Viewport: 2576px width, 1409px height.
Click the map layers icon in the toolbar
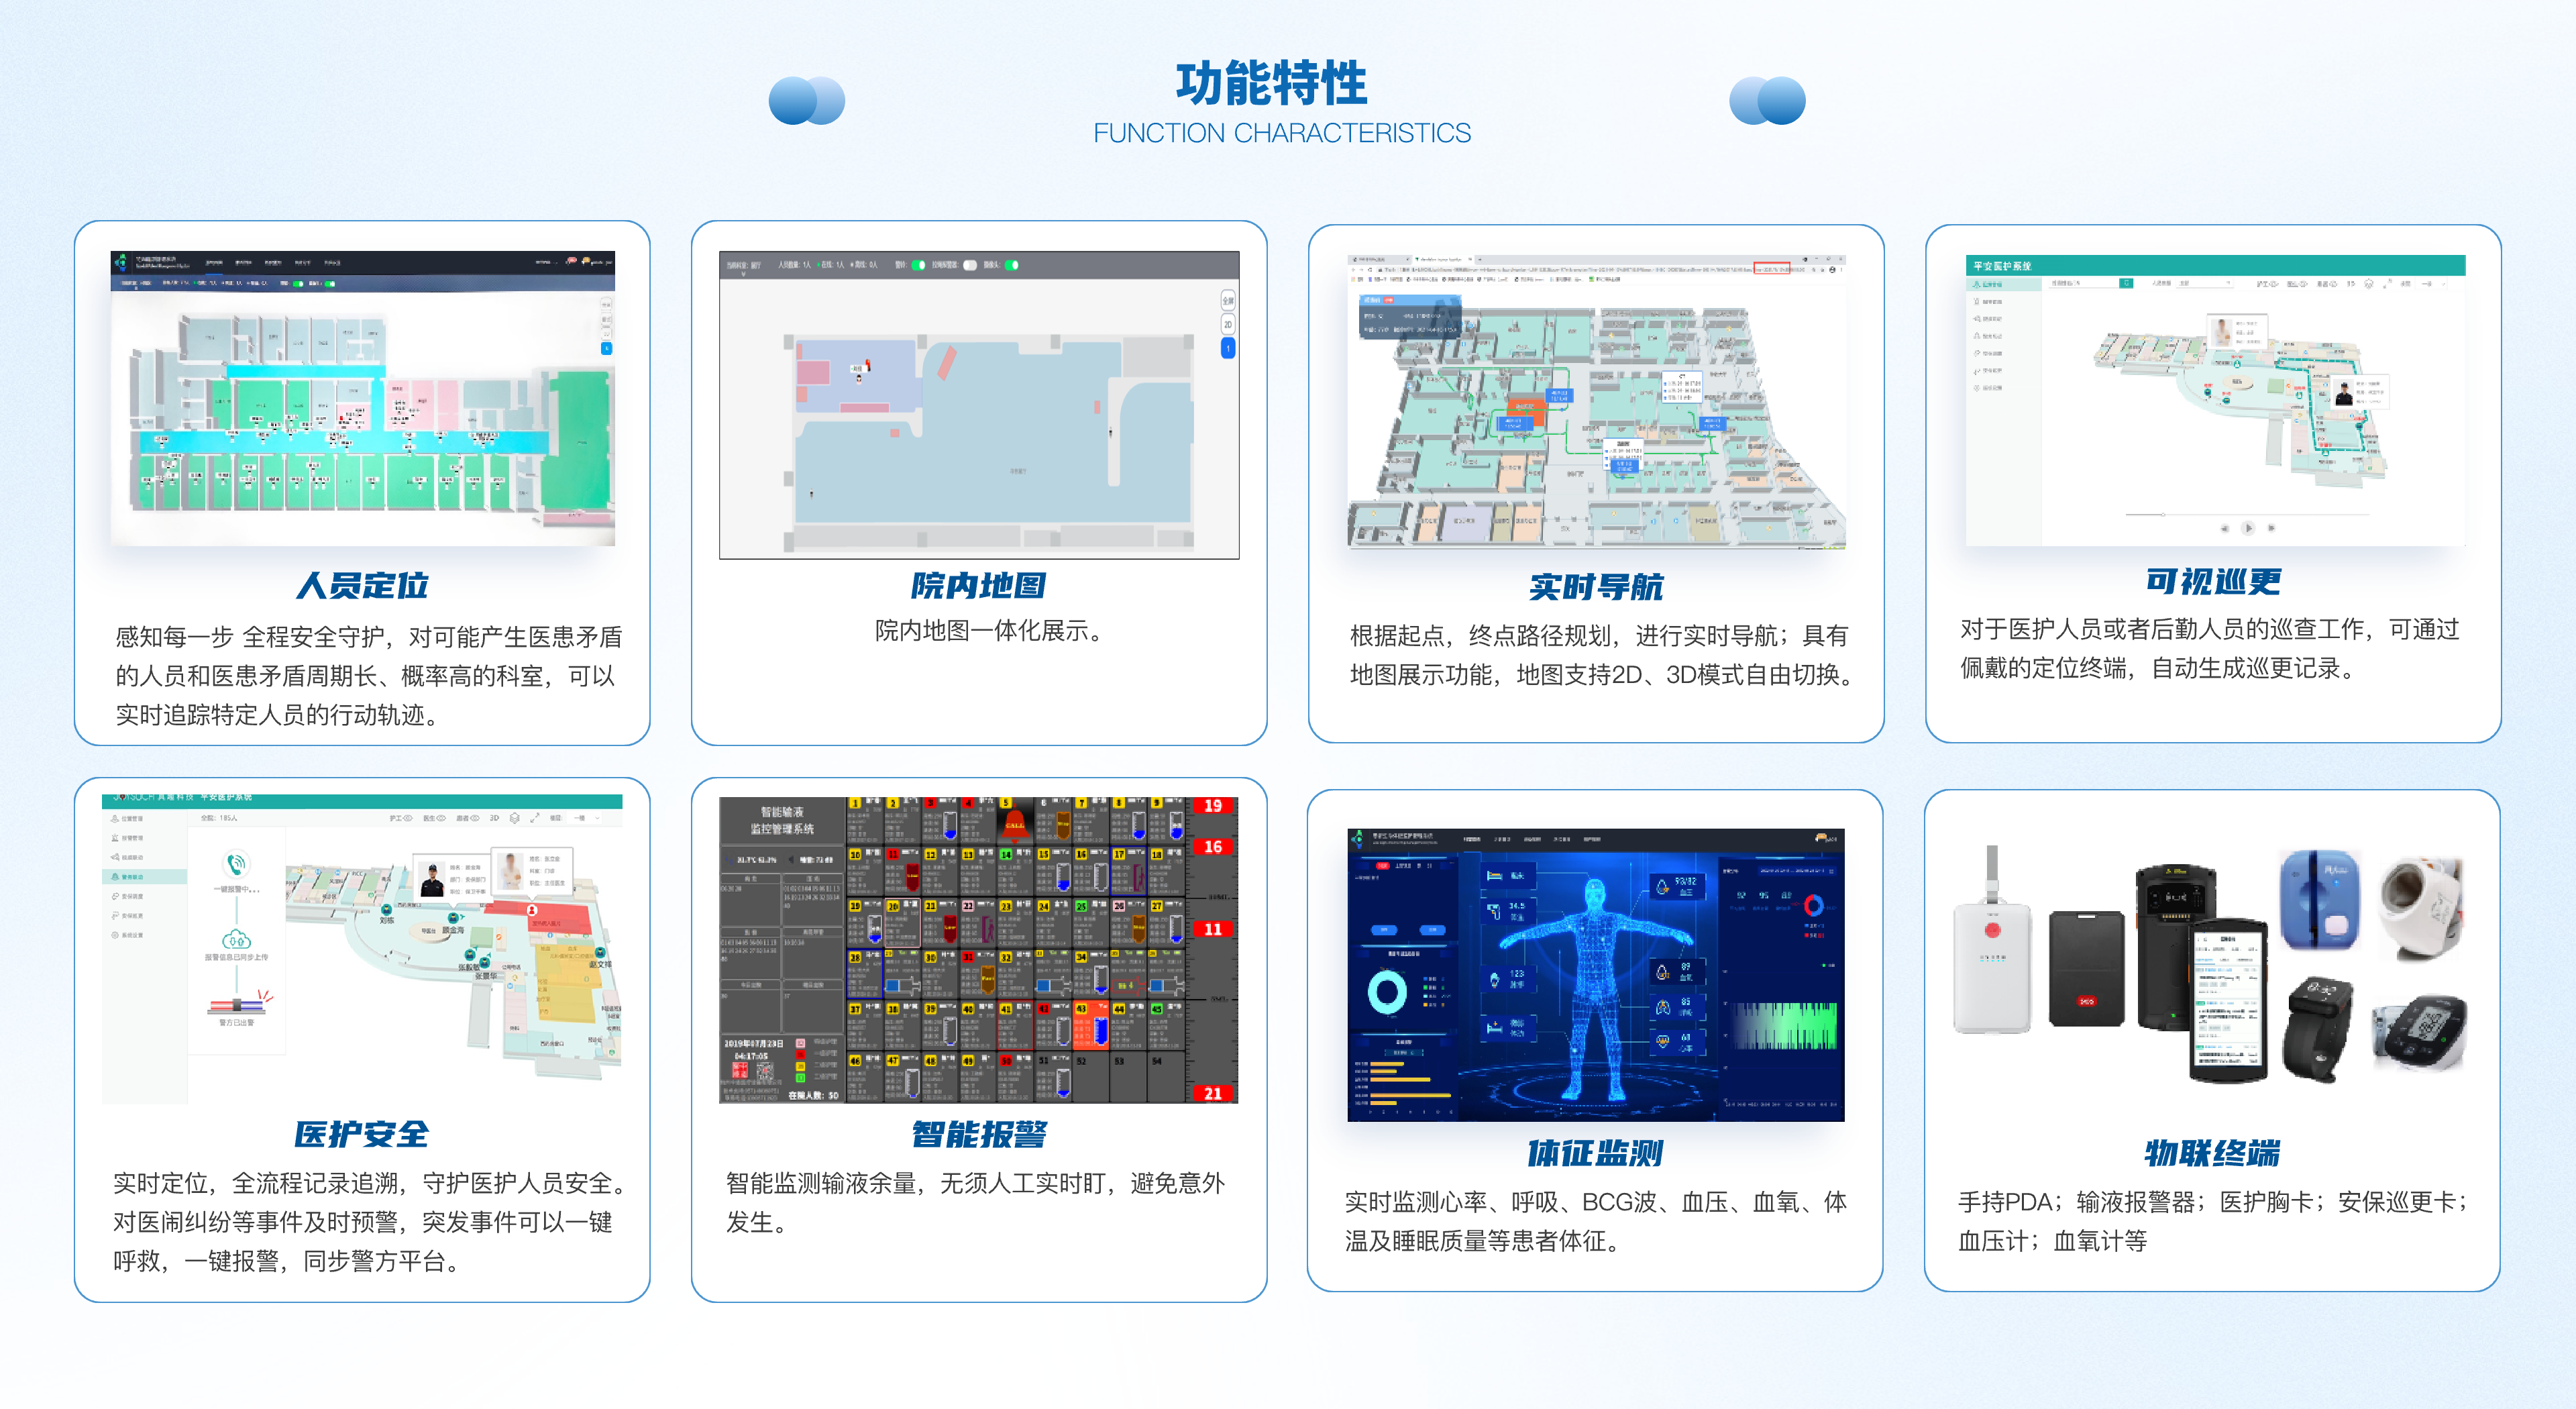coord(515,818)
